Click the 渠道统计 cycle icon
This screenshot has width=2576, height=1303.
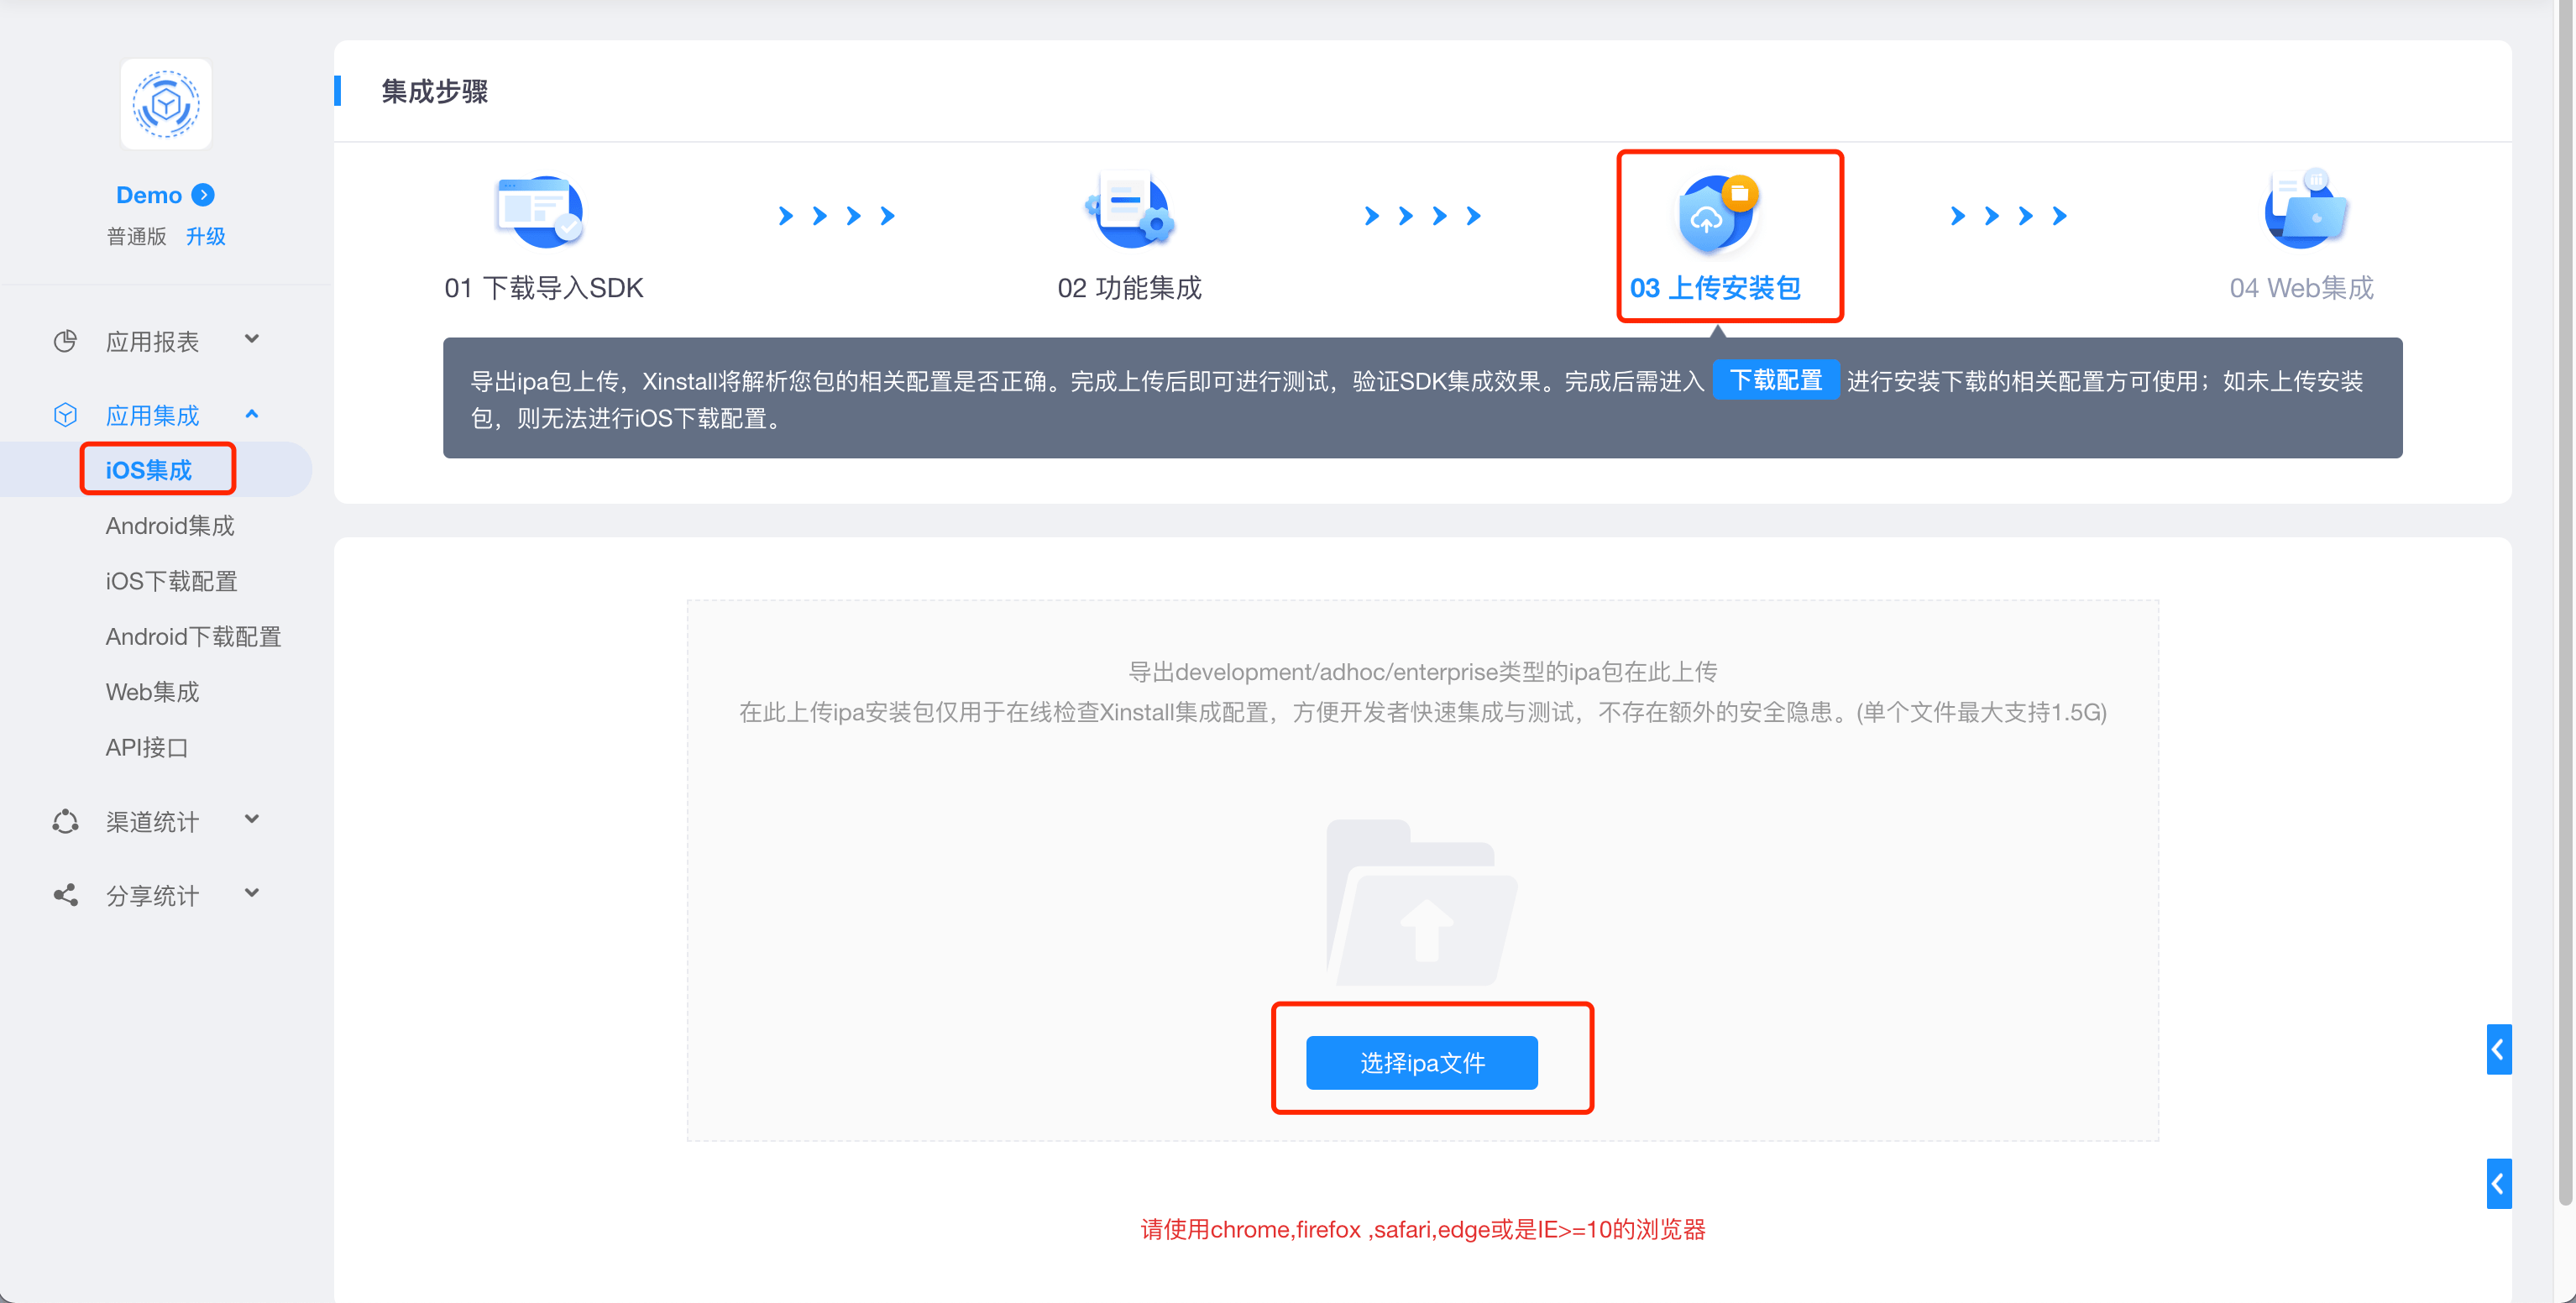65,821
